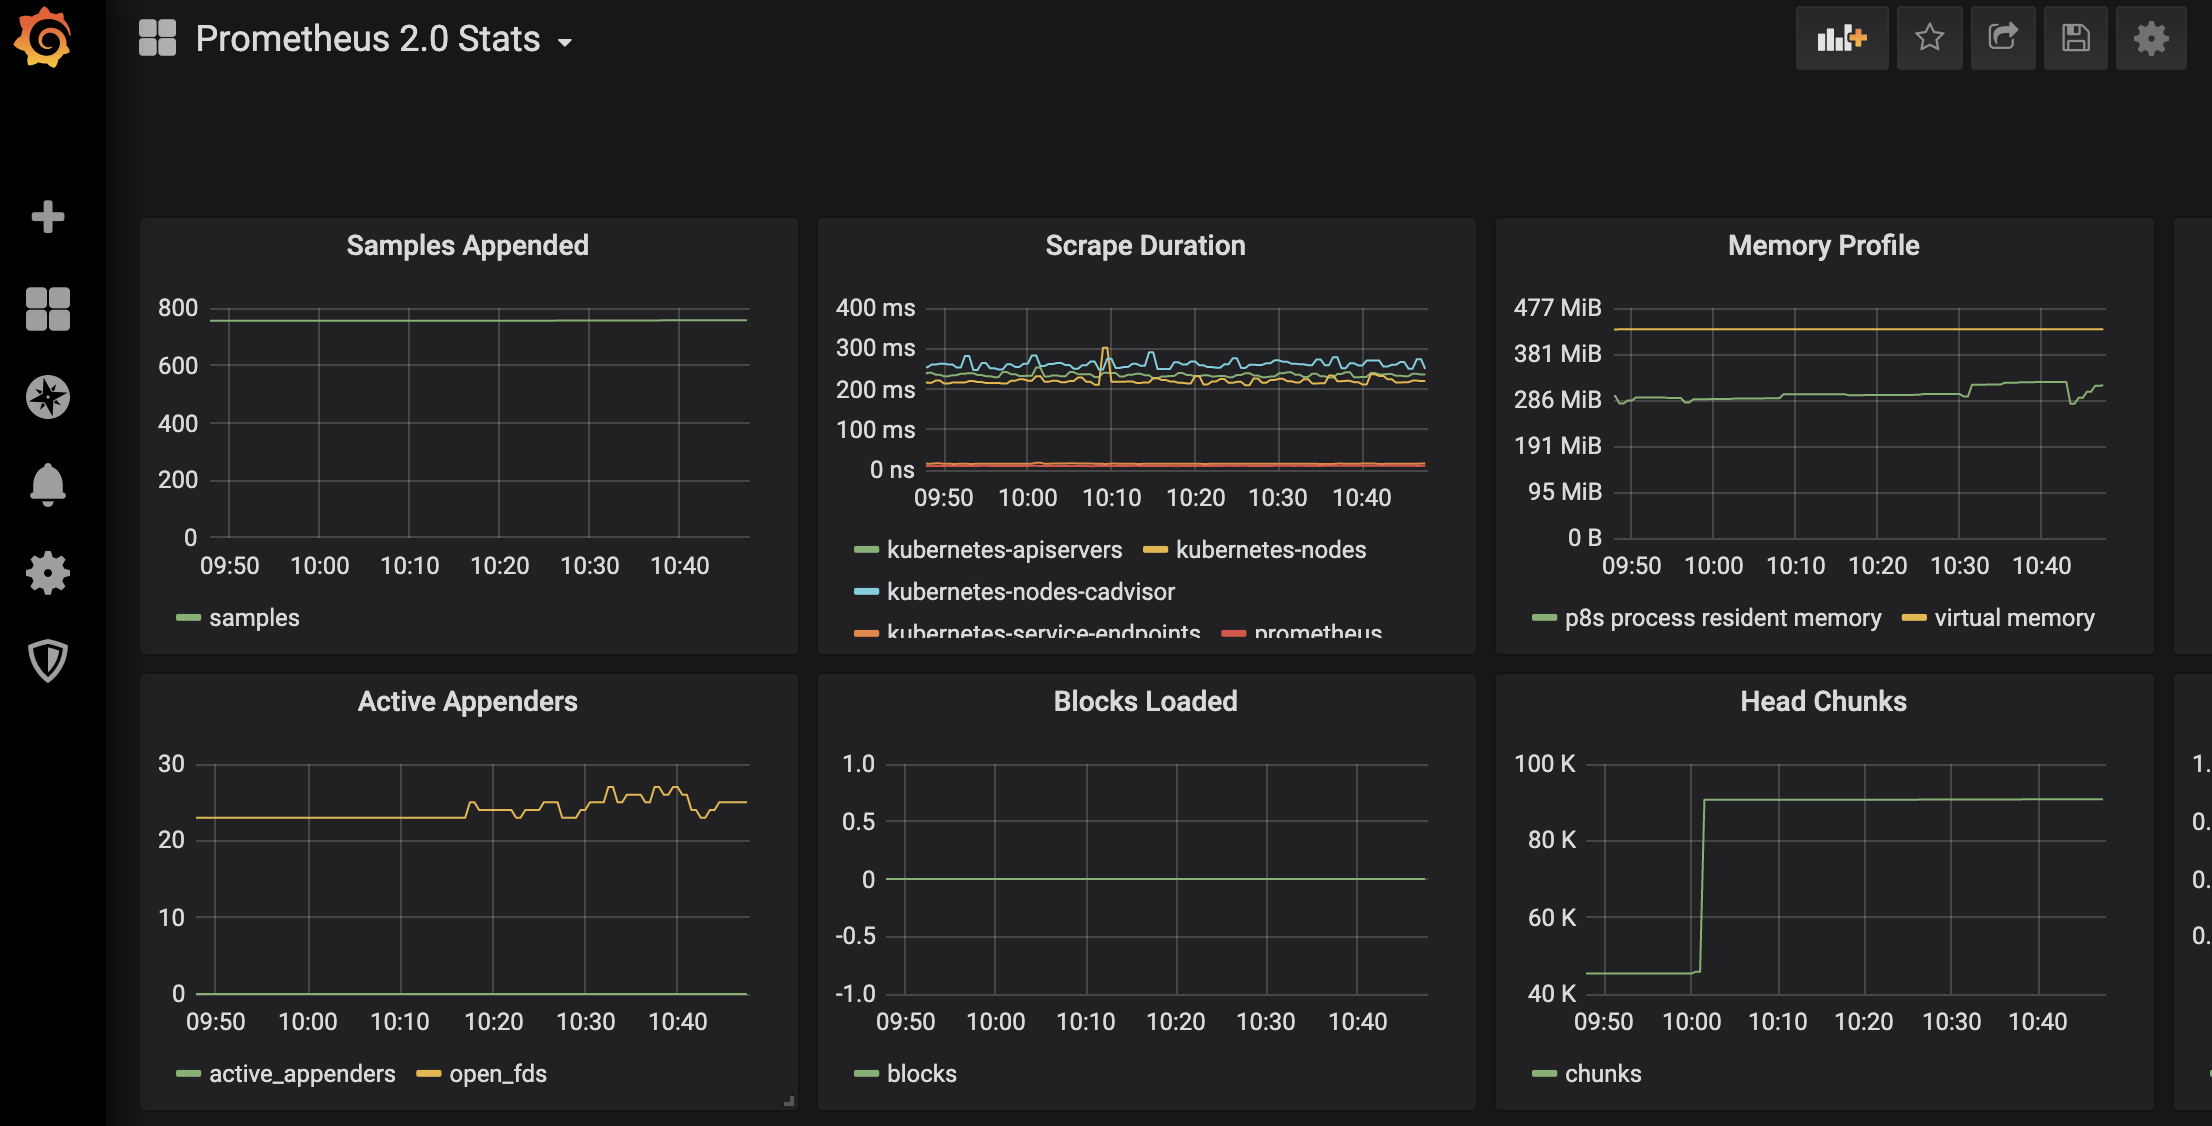This screenshot has width=2212, height=1126.
Task: Open Configuration via the sidebar gear icon
Action: click(46, 572)
